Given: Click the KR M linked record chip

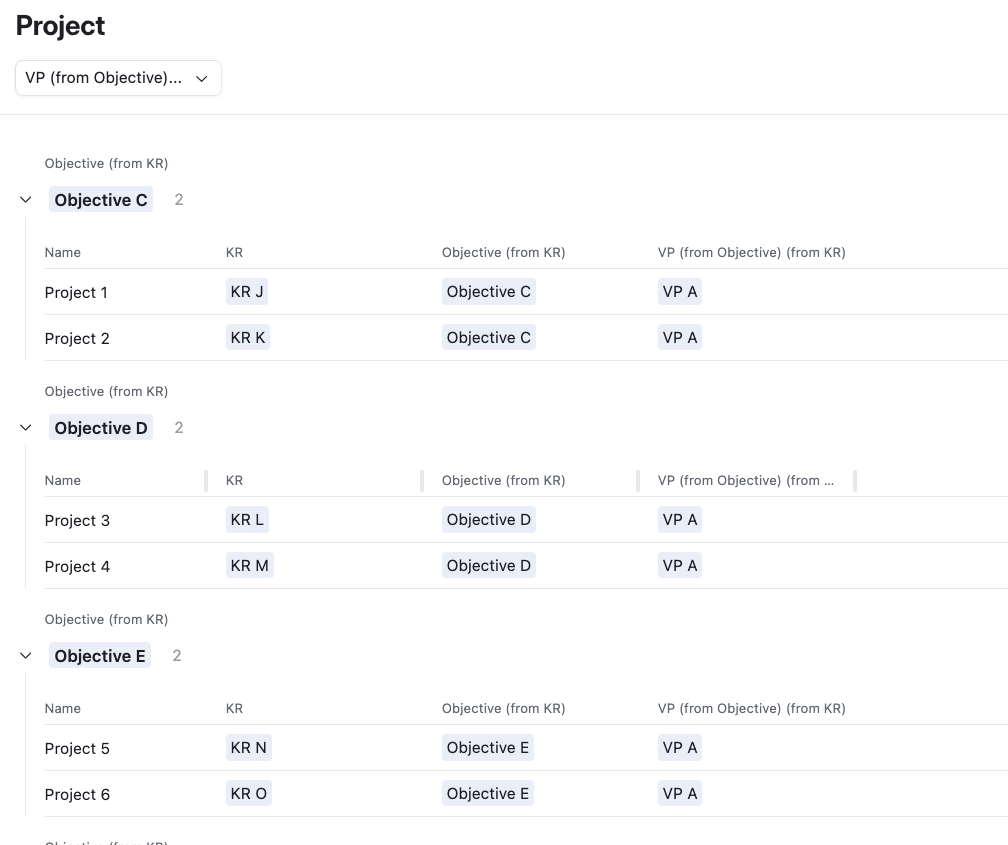Looking at the screenshot, I should [x=249, y=566].
